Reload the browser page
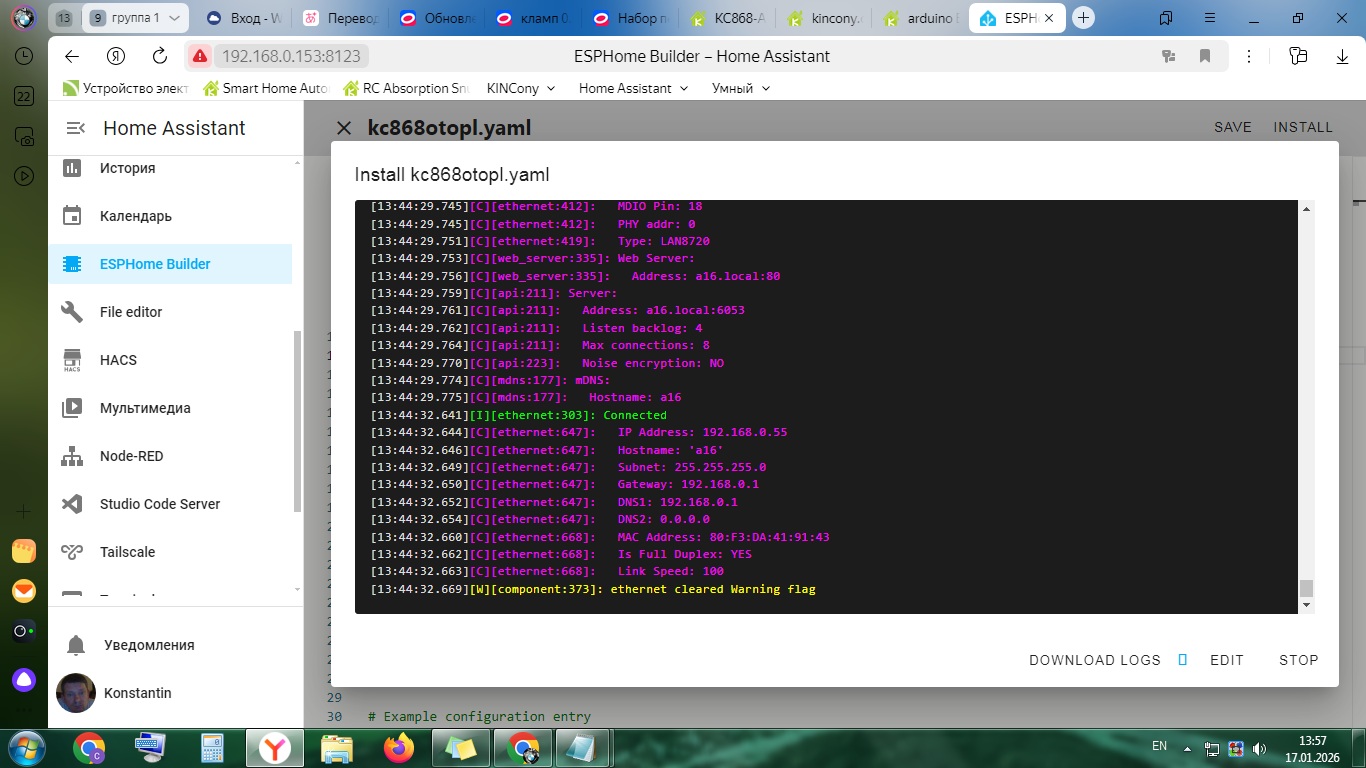Viewport: 1366px width, 768px height. [160, 57]
